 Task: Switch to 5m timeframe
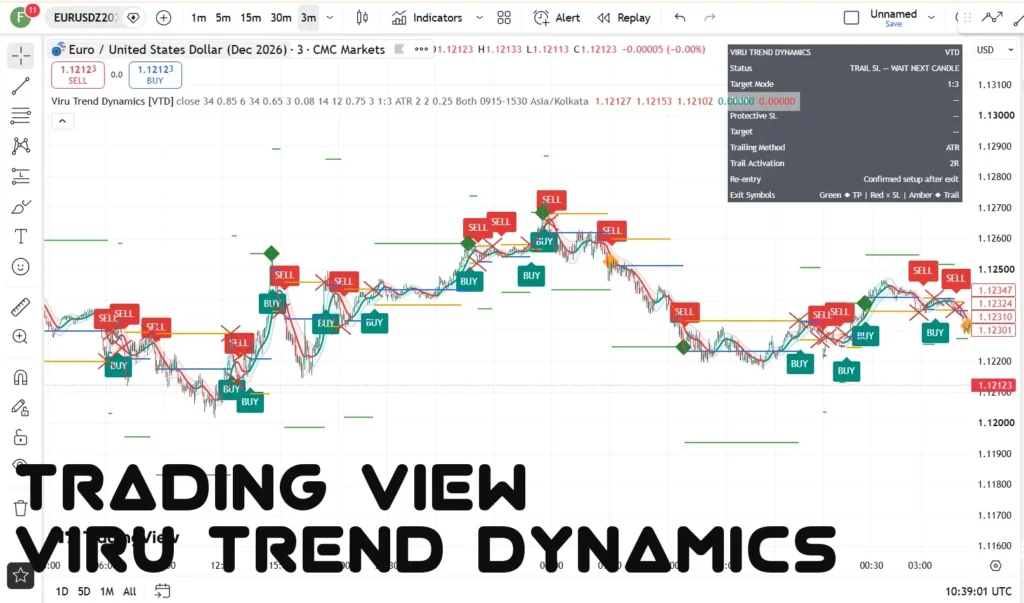[x=223, y=18]
